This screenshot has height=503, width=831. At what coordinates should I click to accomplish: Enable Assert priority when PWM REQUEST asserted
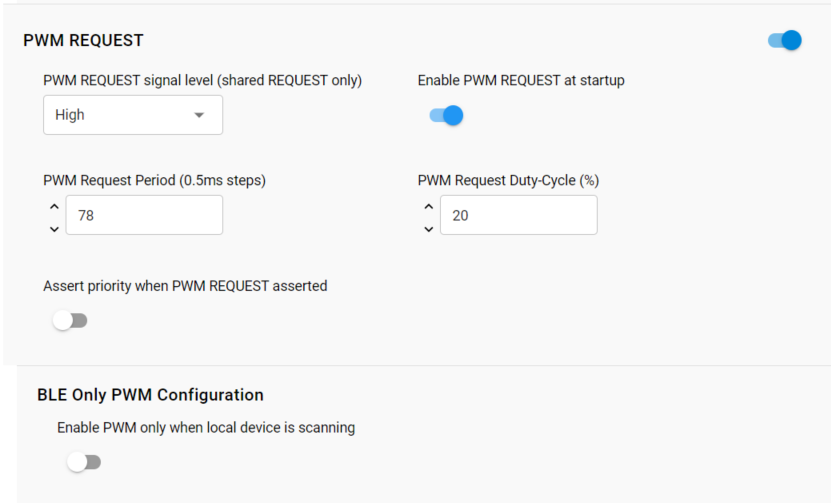point(70,321)
